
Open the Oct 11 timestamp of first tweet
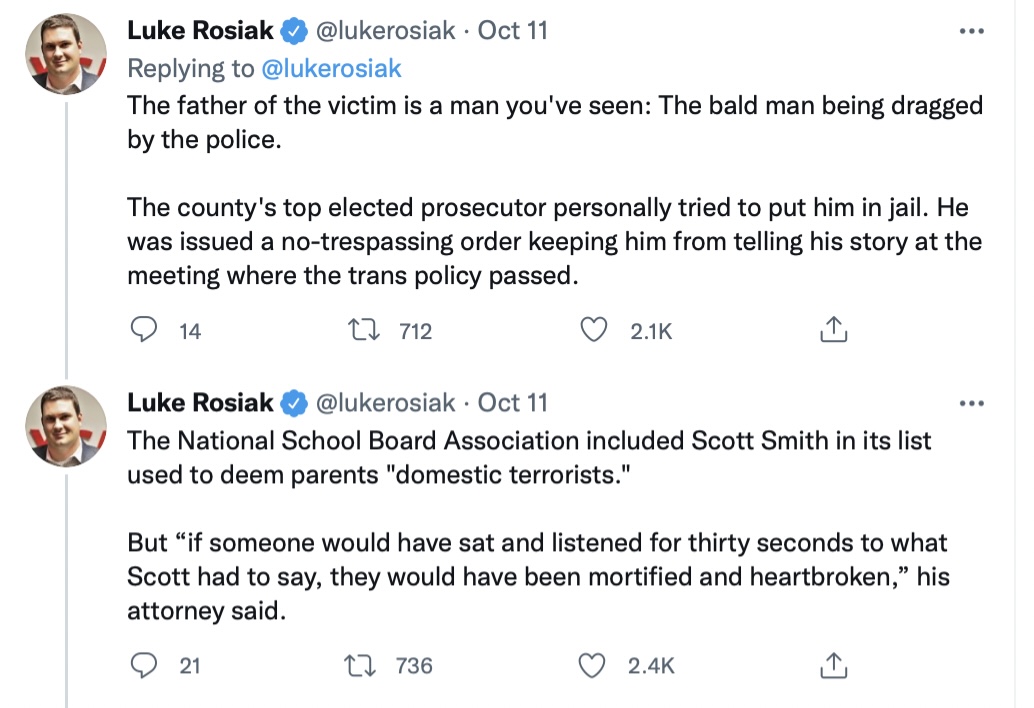513,31
